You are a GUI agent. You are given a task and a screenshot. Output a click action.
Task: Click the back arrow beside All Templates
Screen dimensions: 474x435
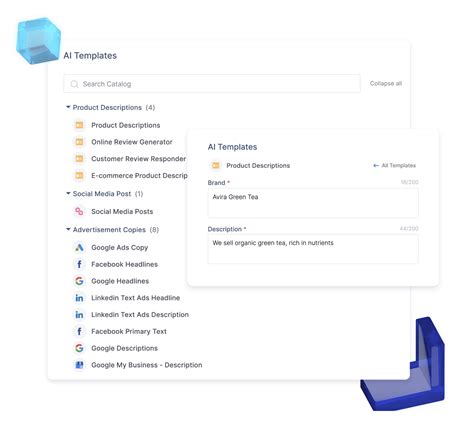(376, 166)
